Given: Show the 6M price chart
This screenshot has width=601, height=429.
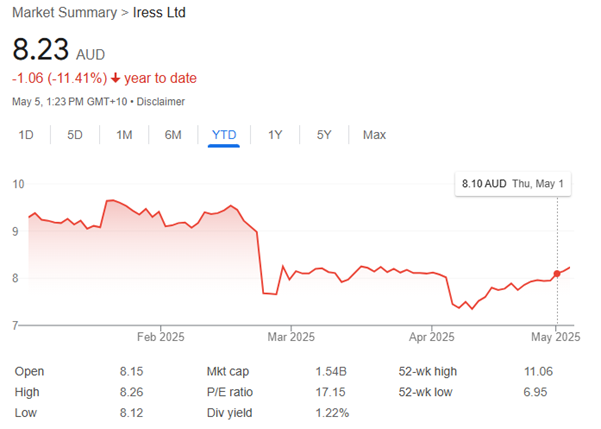Looking at the screenshot, I should (x=173, y=135).
